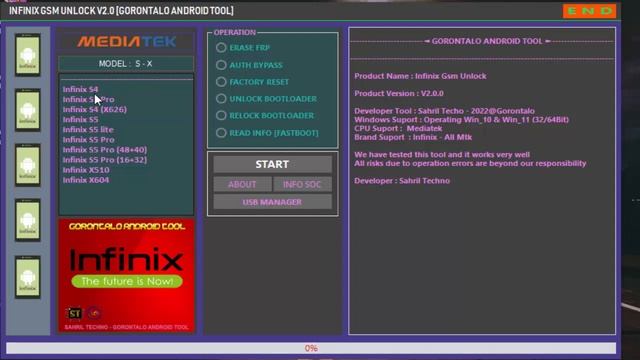Click the Infinix 'The future is Now!' banner
This screenshot has height=360, width=640.
coord(127,276)
